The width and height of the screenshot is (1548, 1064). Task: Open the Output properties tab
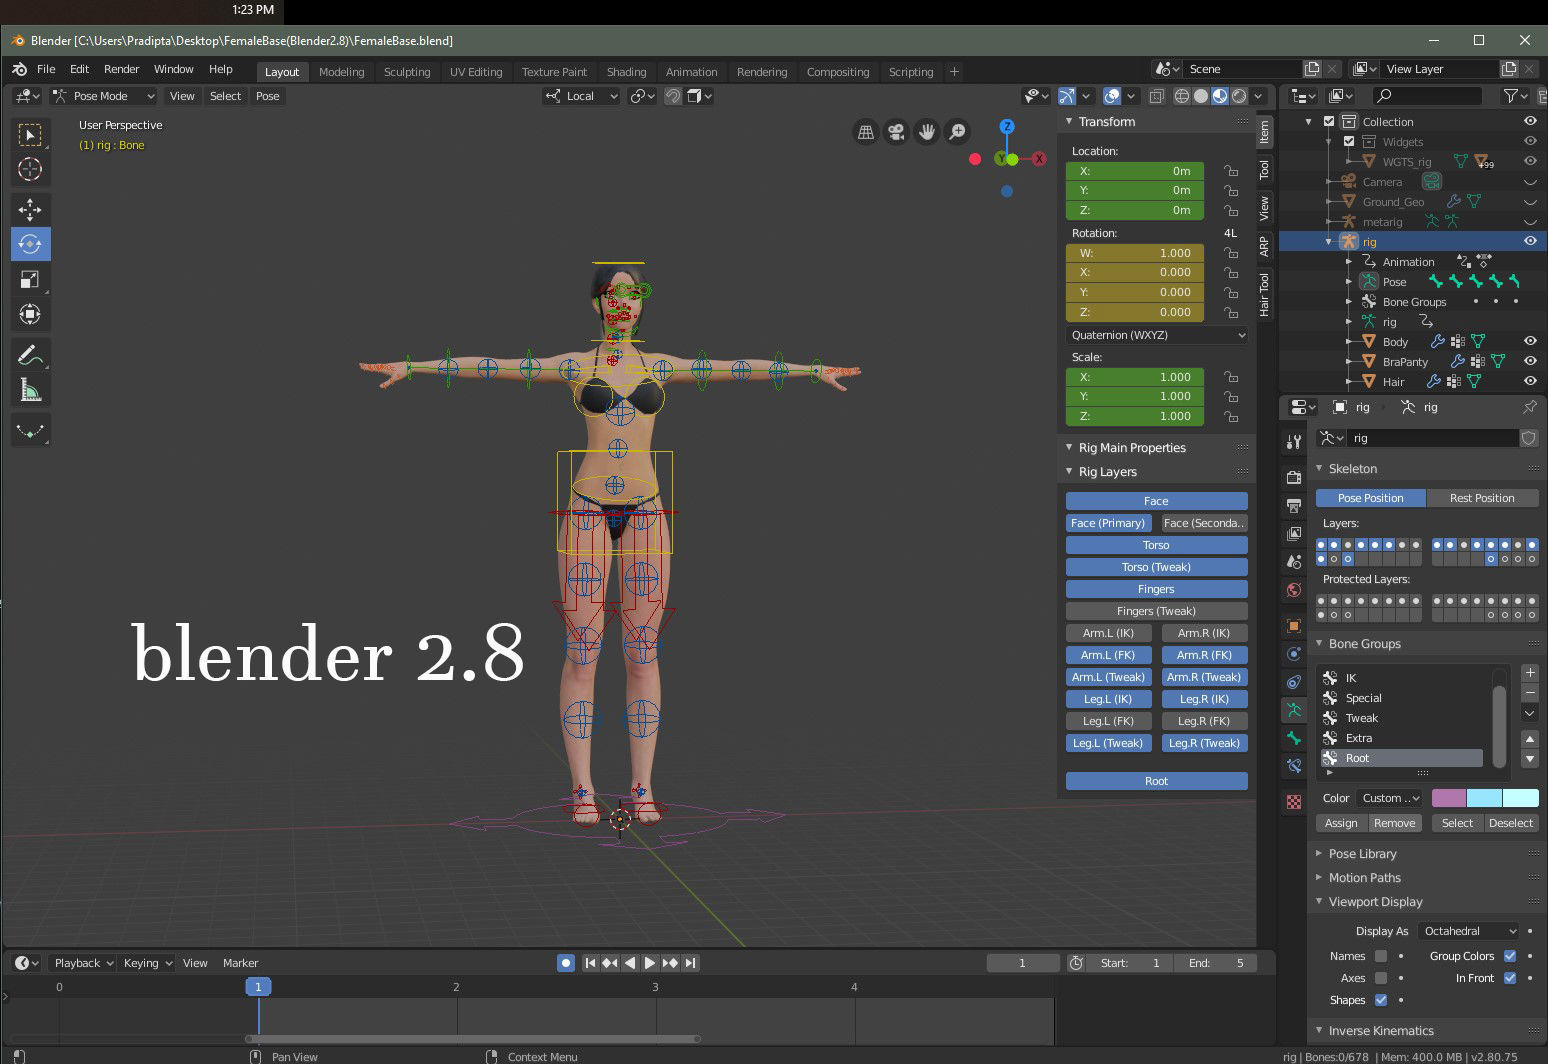pos(1294,506)
